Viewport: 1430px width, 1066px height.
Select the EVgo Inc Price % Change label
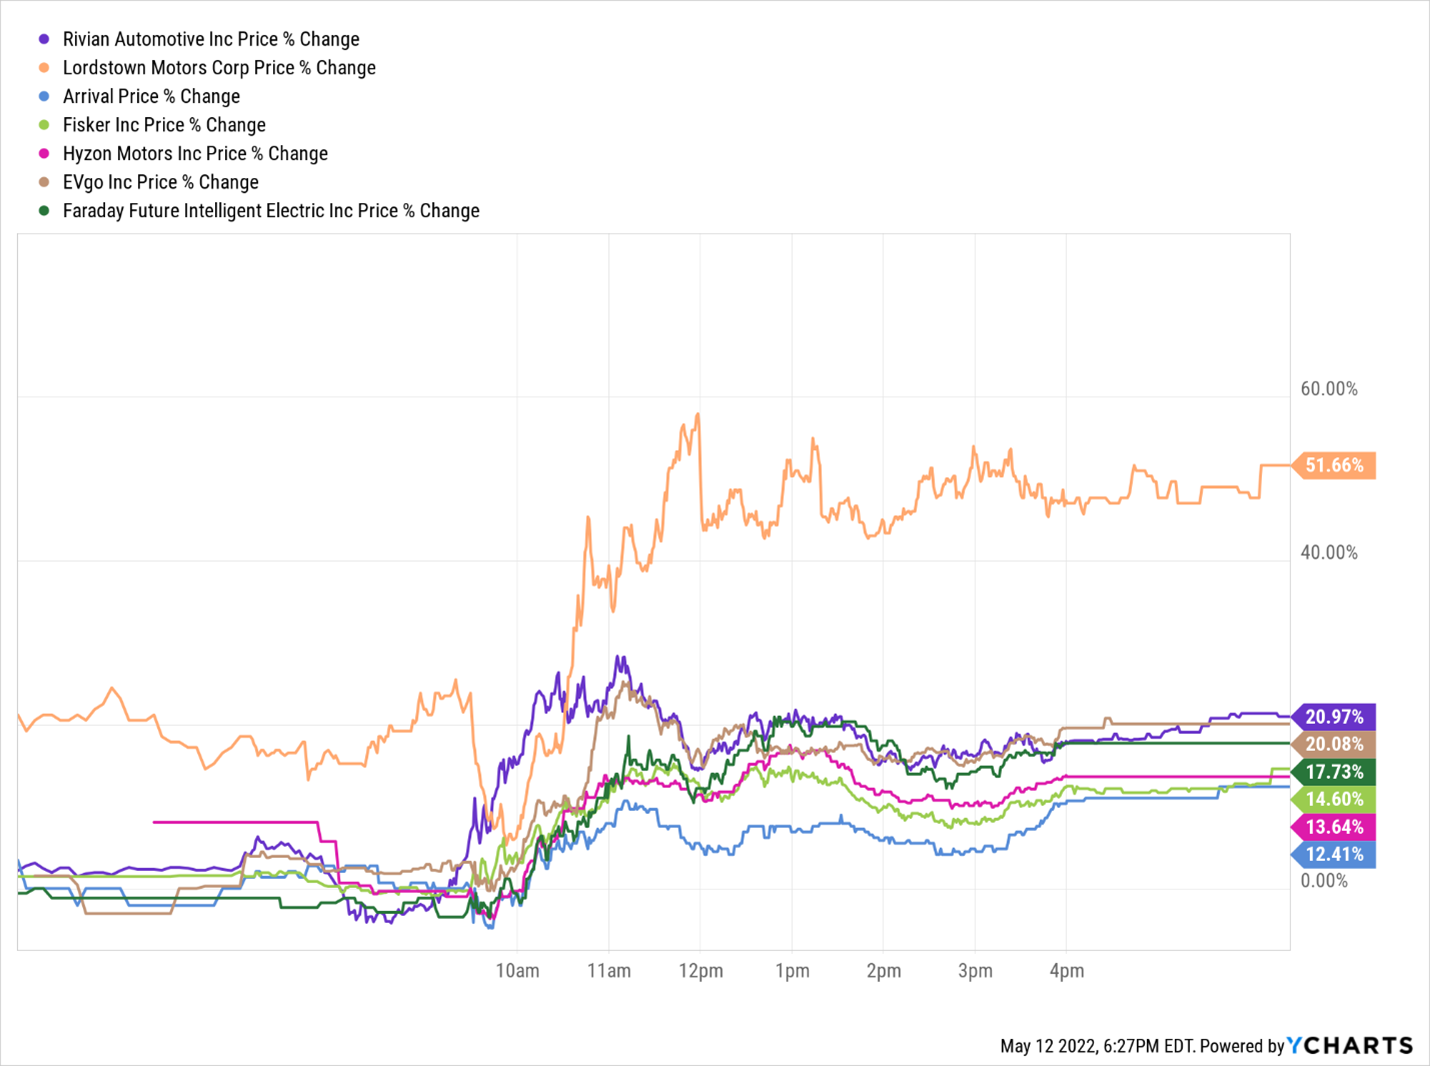[160, 182]
